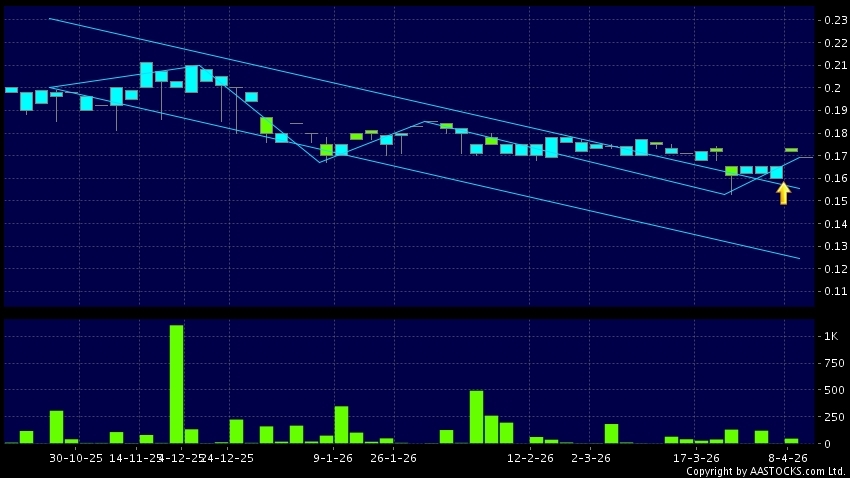Click the 12-2-26 date label
The width and height of the screenshot is (850, 478).
pos(531,457)
